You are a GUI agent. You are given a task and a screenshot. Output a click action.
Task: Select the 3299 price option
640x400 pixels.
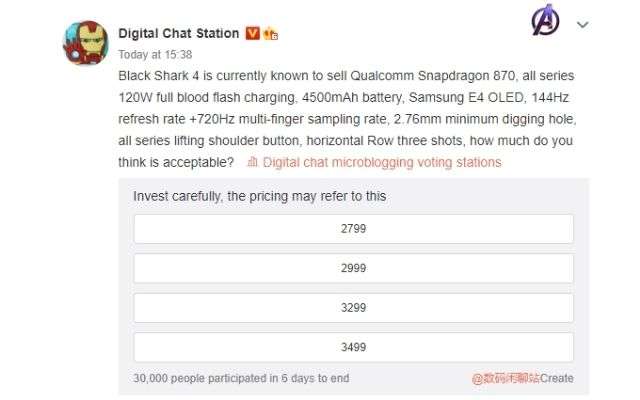[353, 308]
